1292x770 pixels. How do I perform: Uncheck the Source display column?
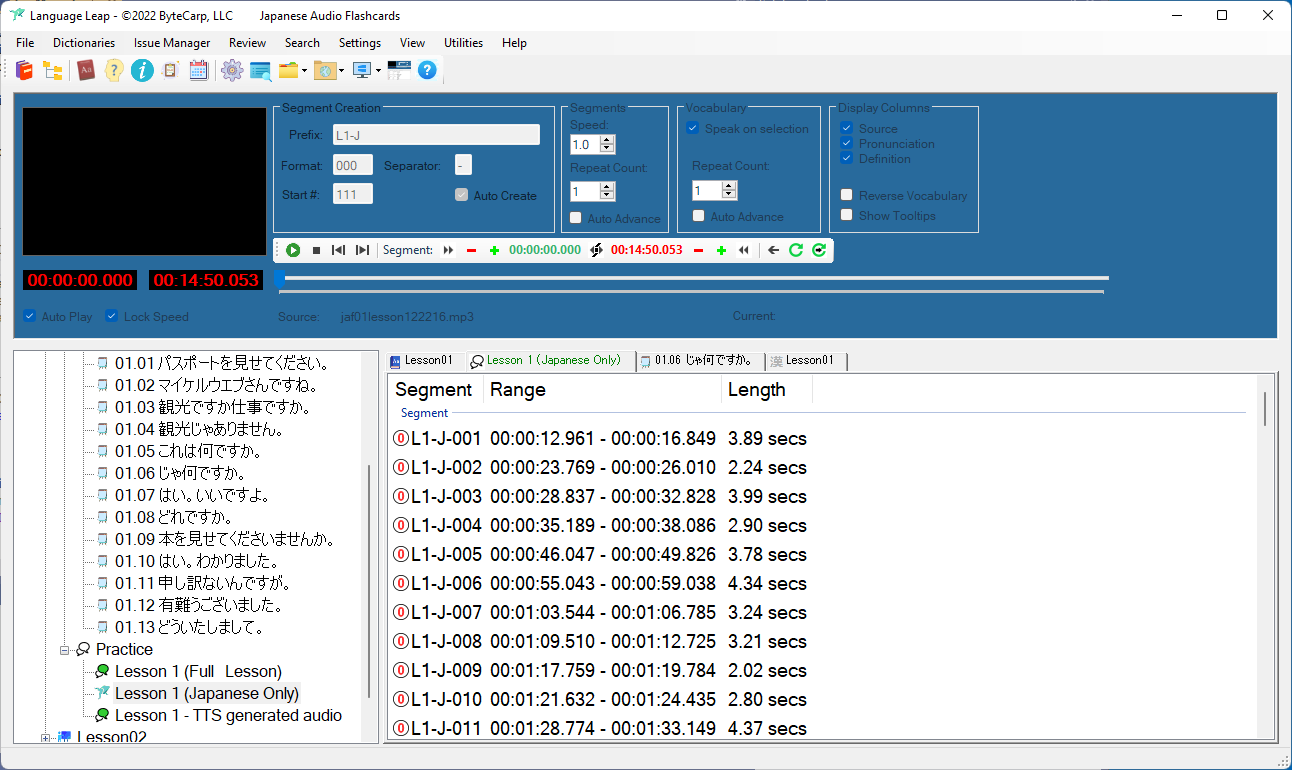click(x=846, y=128)
